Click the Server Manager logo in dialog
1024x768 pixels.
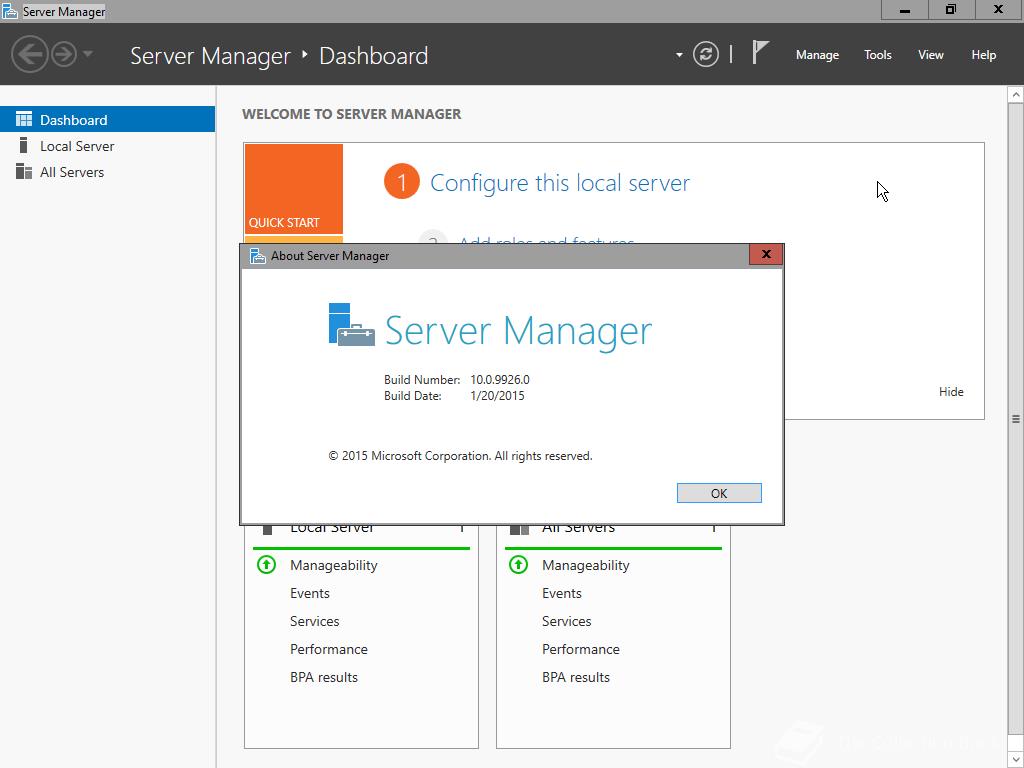351,324
